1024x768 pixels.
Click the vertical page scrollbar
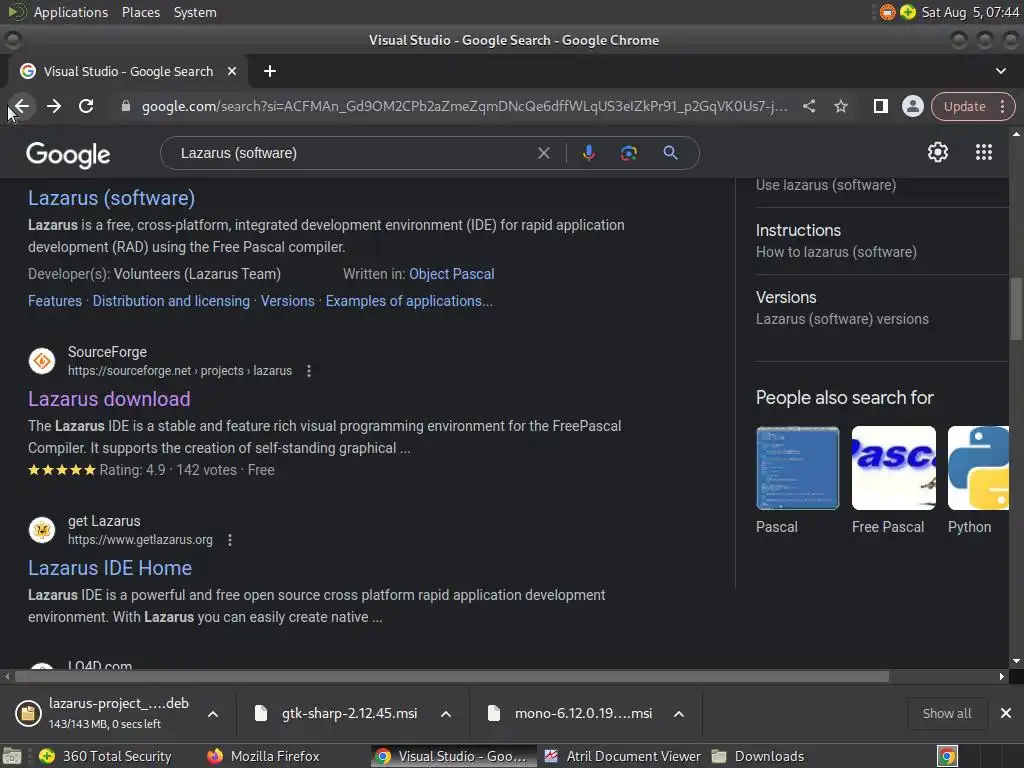(1016, 308)
